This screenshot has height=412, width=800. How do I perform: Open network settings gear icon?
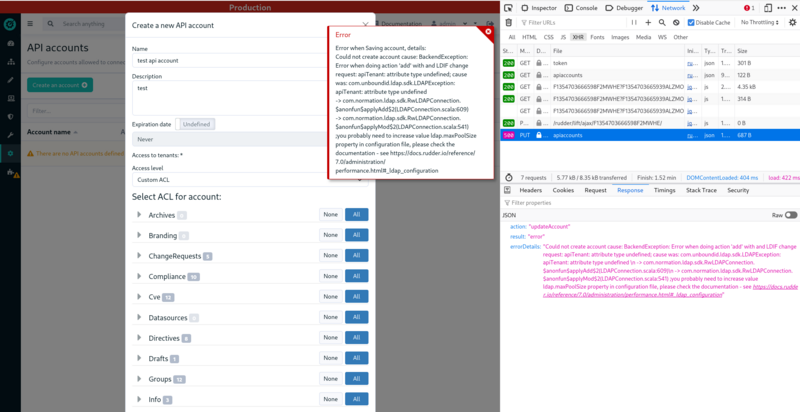tap(792, 22)
